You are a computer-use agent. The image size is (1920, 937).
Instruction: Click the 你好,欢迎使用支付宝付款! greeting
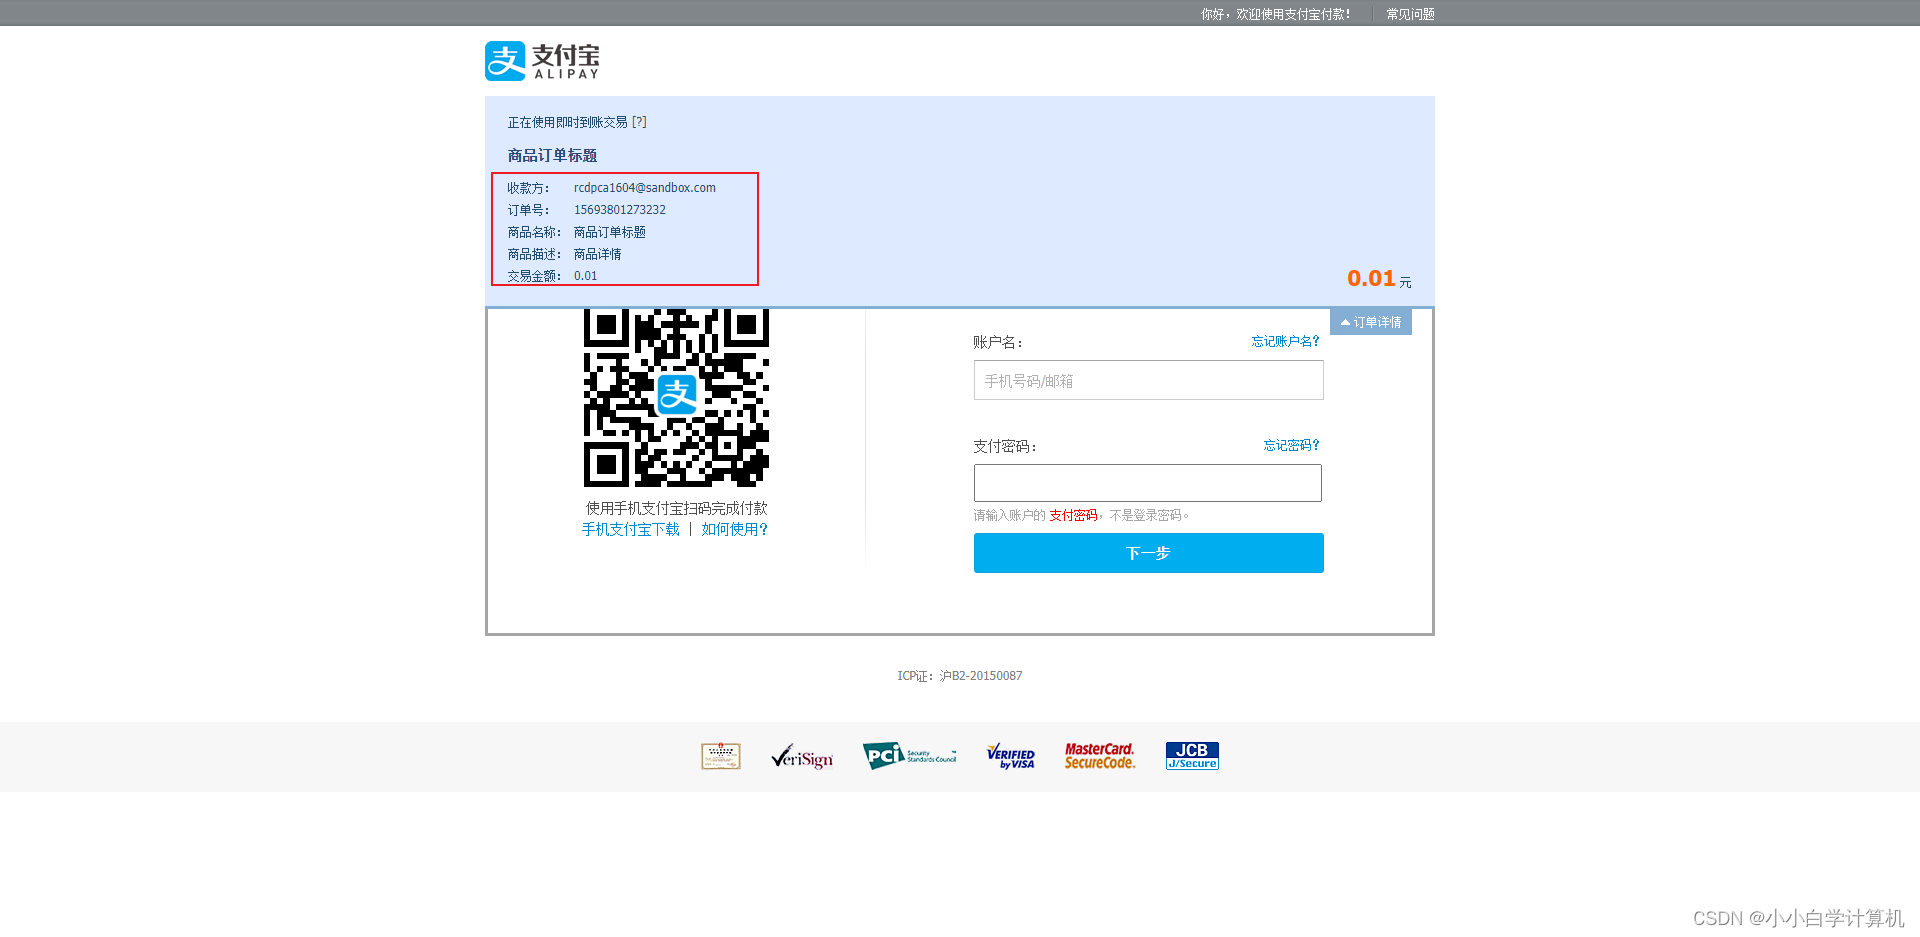click(1276, 14)
